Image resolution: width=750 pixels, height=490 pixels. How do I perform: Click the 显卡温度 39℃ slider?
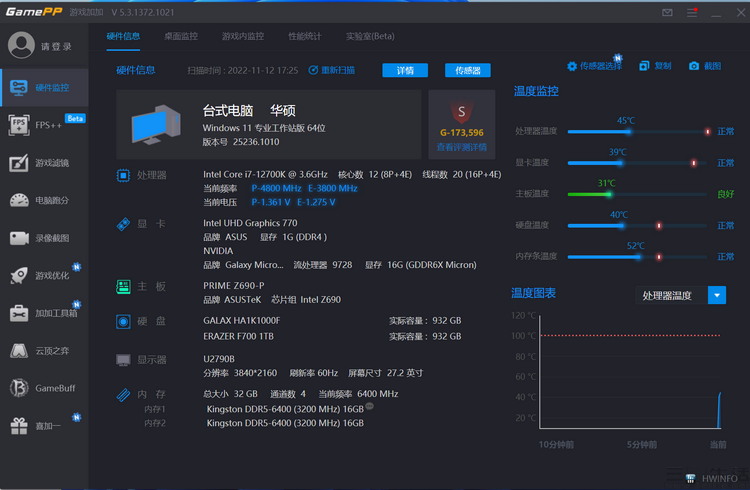[x=638, y=163]
